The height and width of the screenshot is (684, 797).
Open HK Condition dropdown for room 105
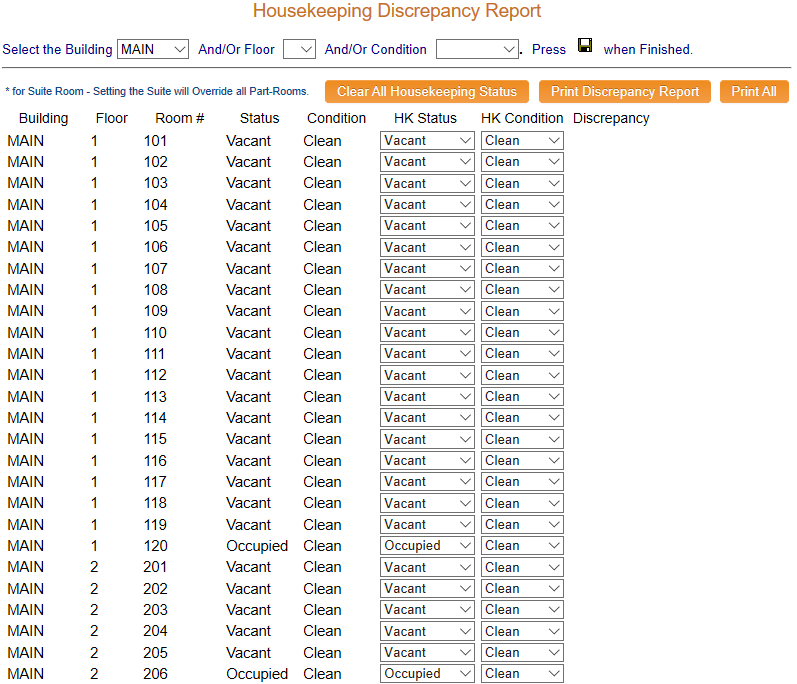(x=522, y=226)
